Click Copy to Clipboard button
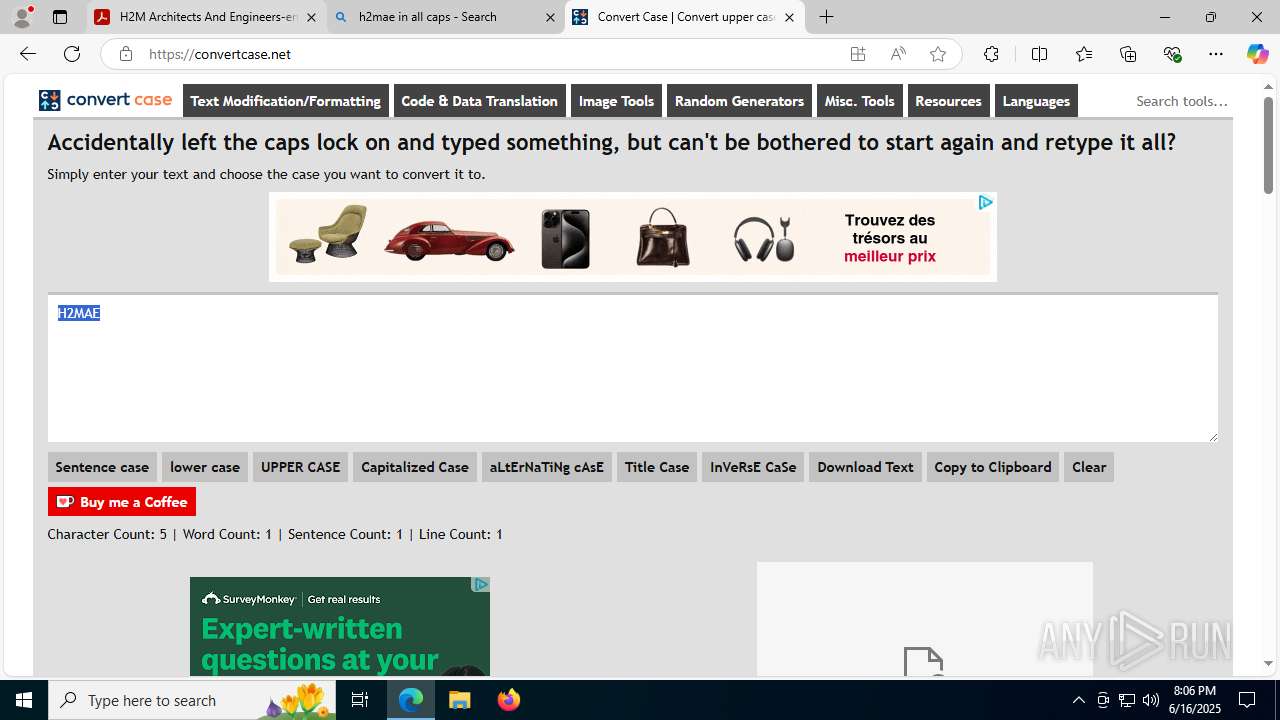This screenshot has height=720, width=1280. pyautogui.click(x=993, y=467)
